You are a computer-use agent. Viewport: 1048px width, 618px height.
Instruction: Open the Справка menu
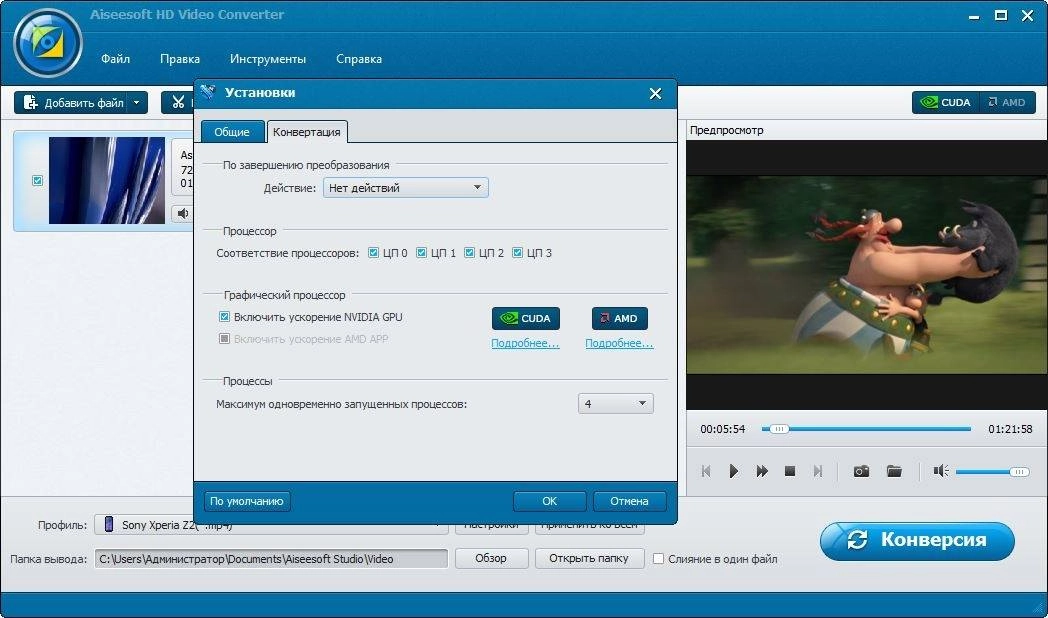[359, 59]
